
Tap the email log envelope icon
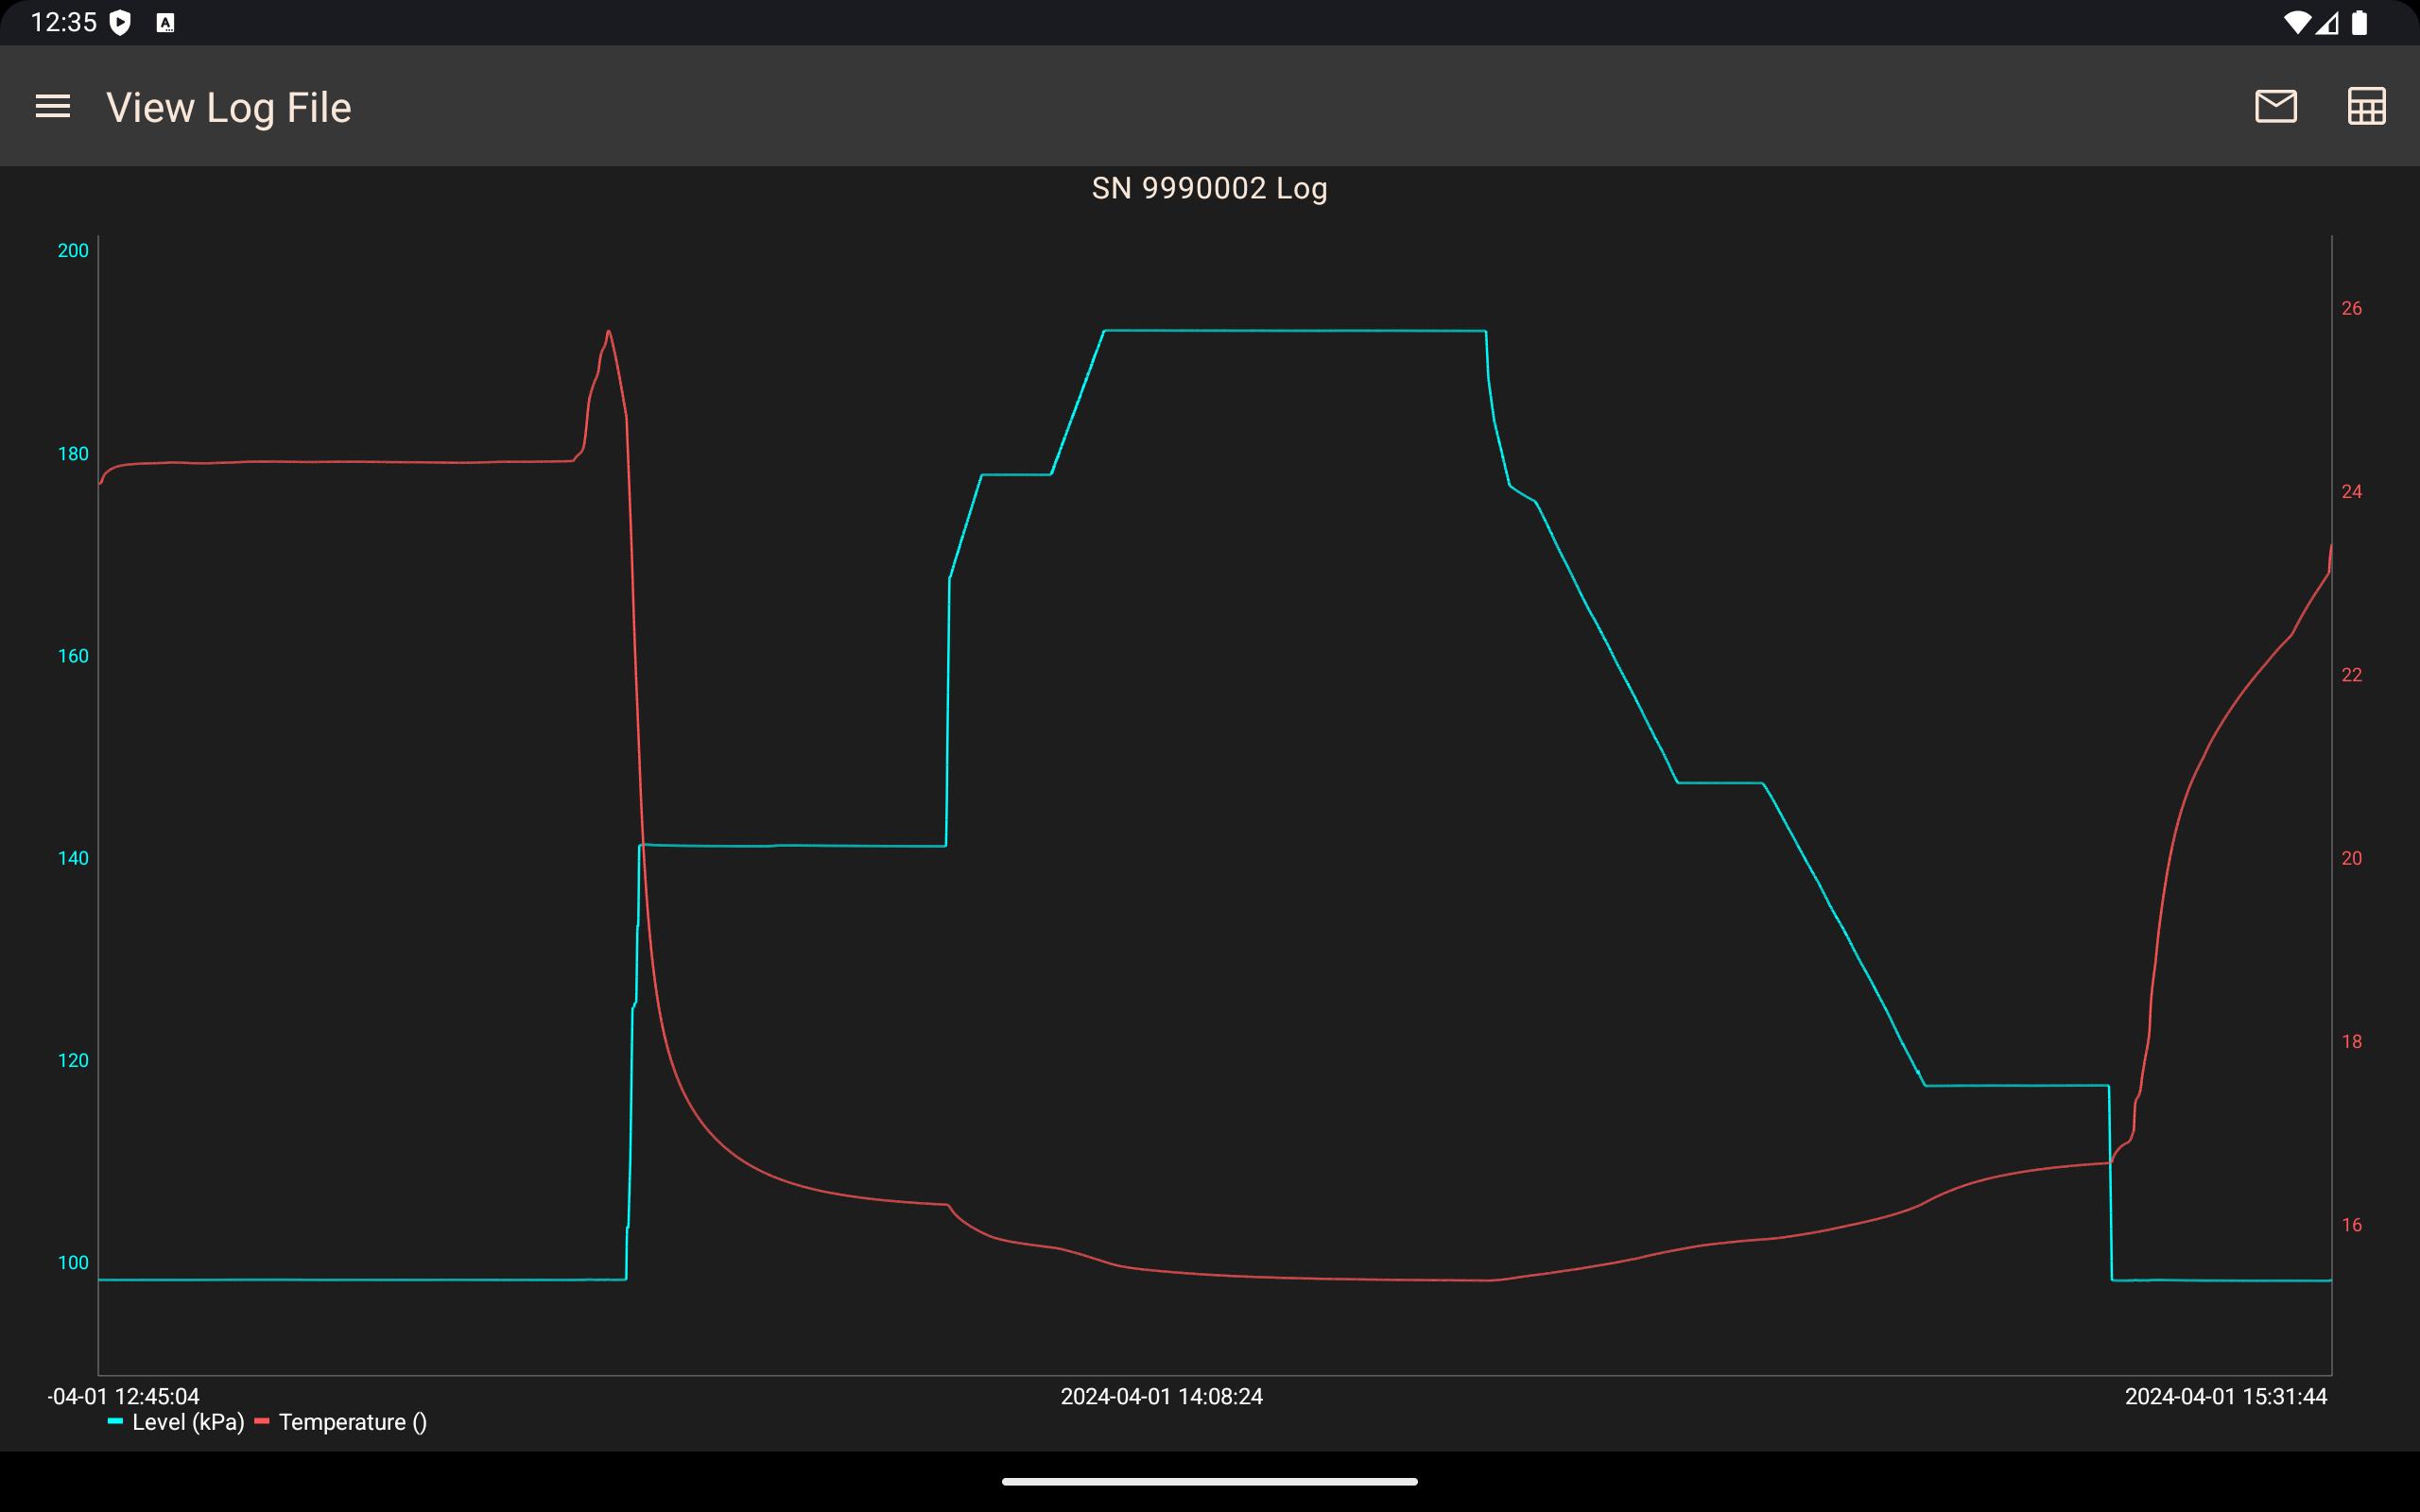[x=2276, y=106]
